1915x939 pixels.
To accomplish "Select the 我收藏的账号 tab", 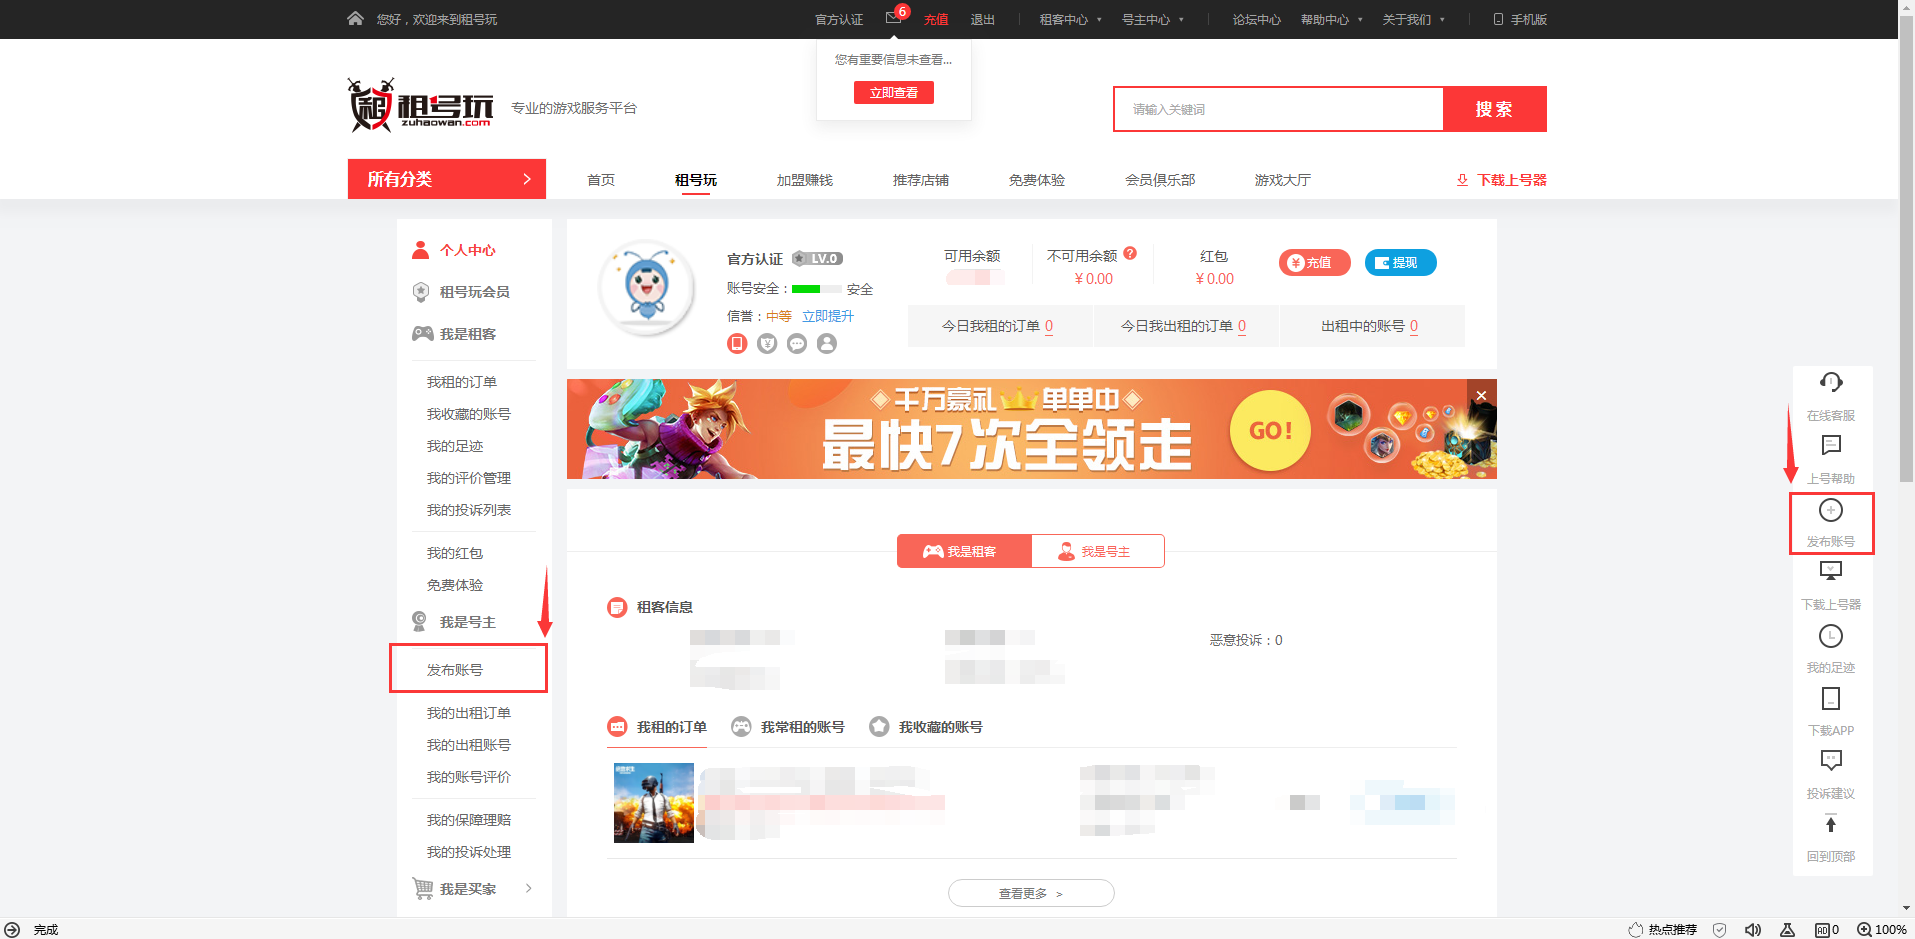I will 926,727.
